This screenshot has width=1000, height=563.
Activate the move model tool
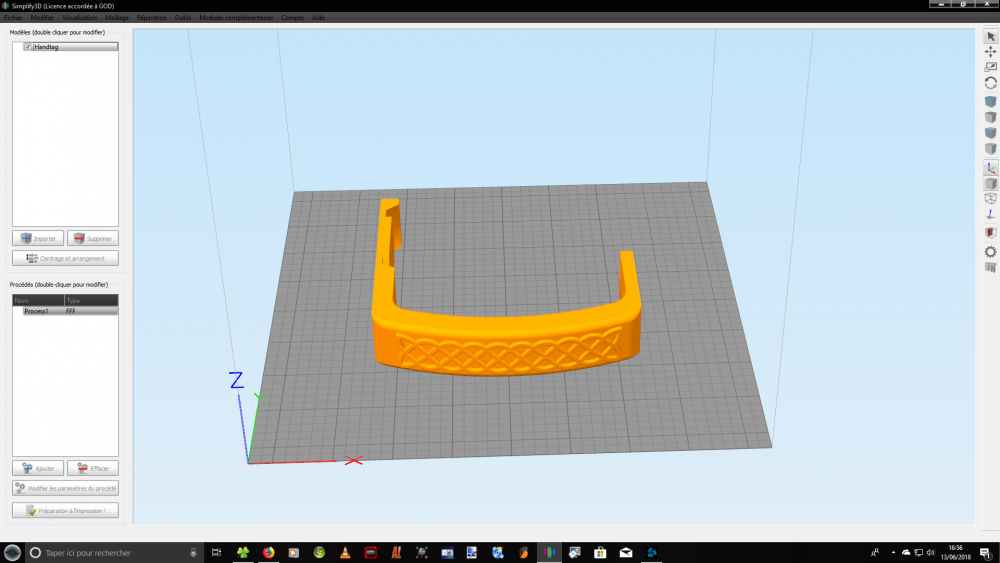[990, 52]
